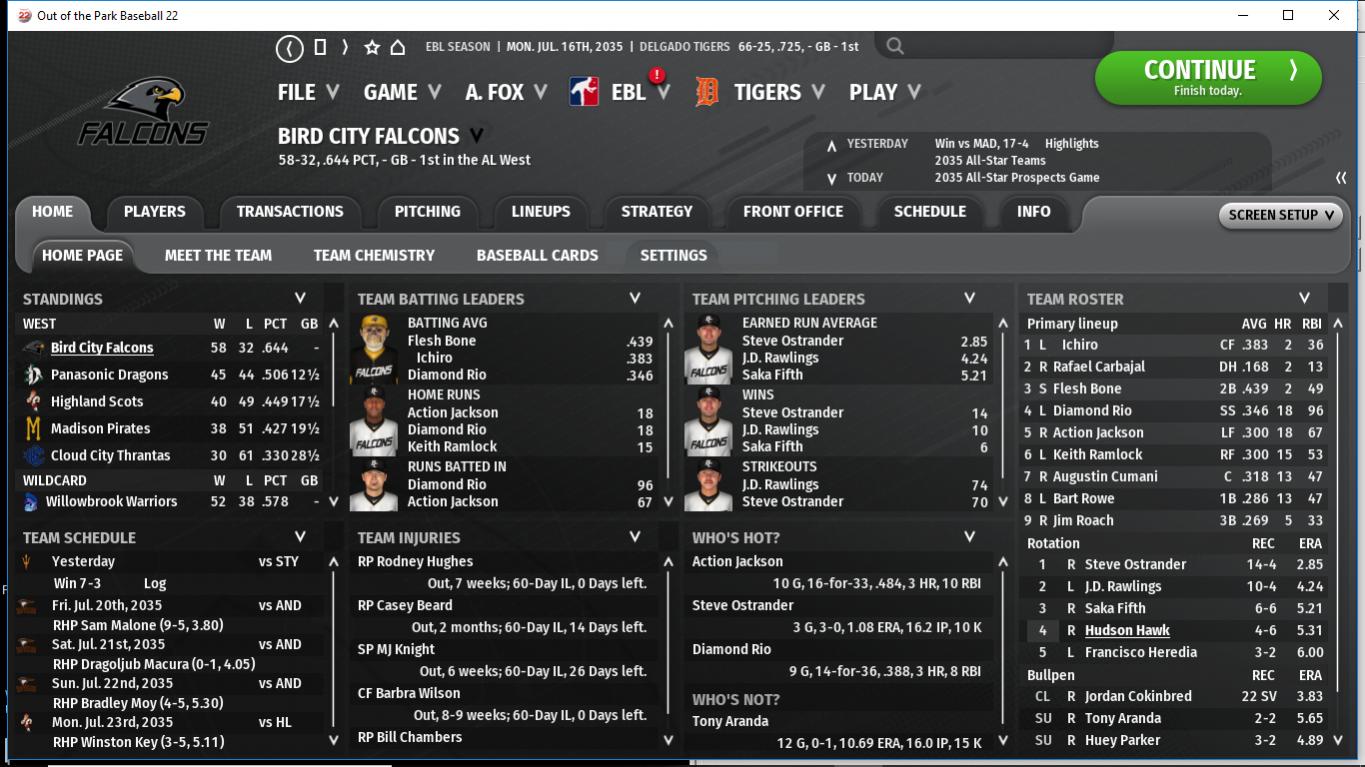1365x767 pixels.
Task: Click the star bookmark icon in top bar
Action: click(372, 47)
